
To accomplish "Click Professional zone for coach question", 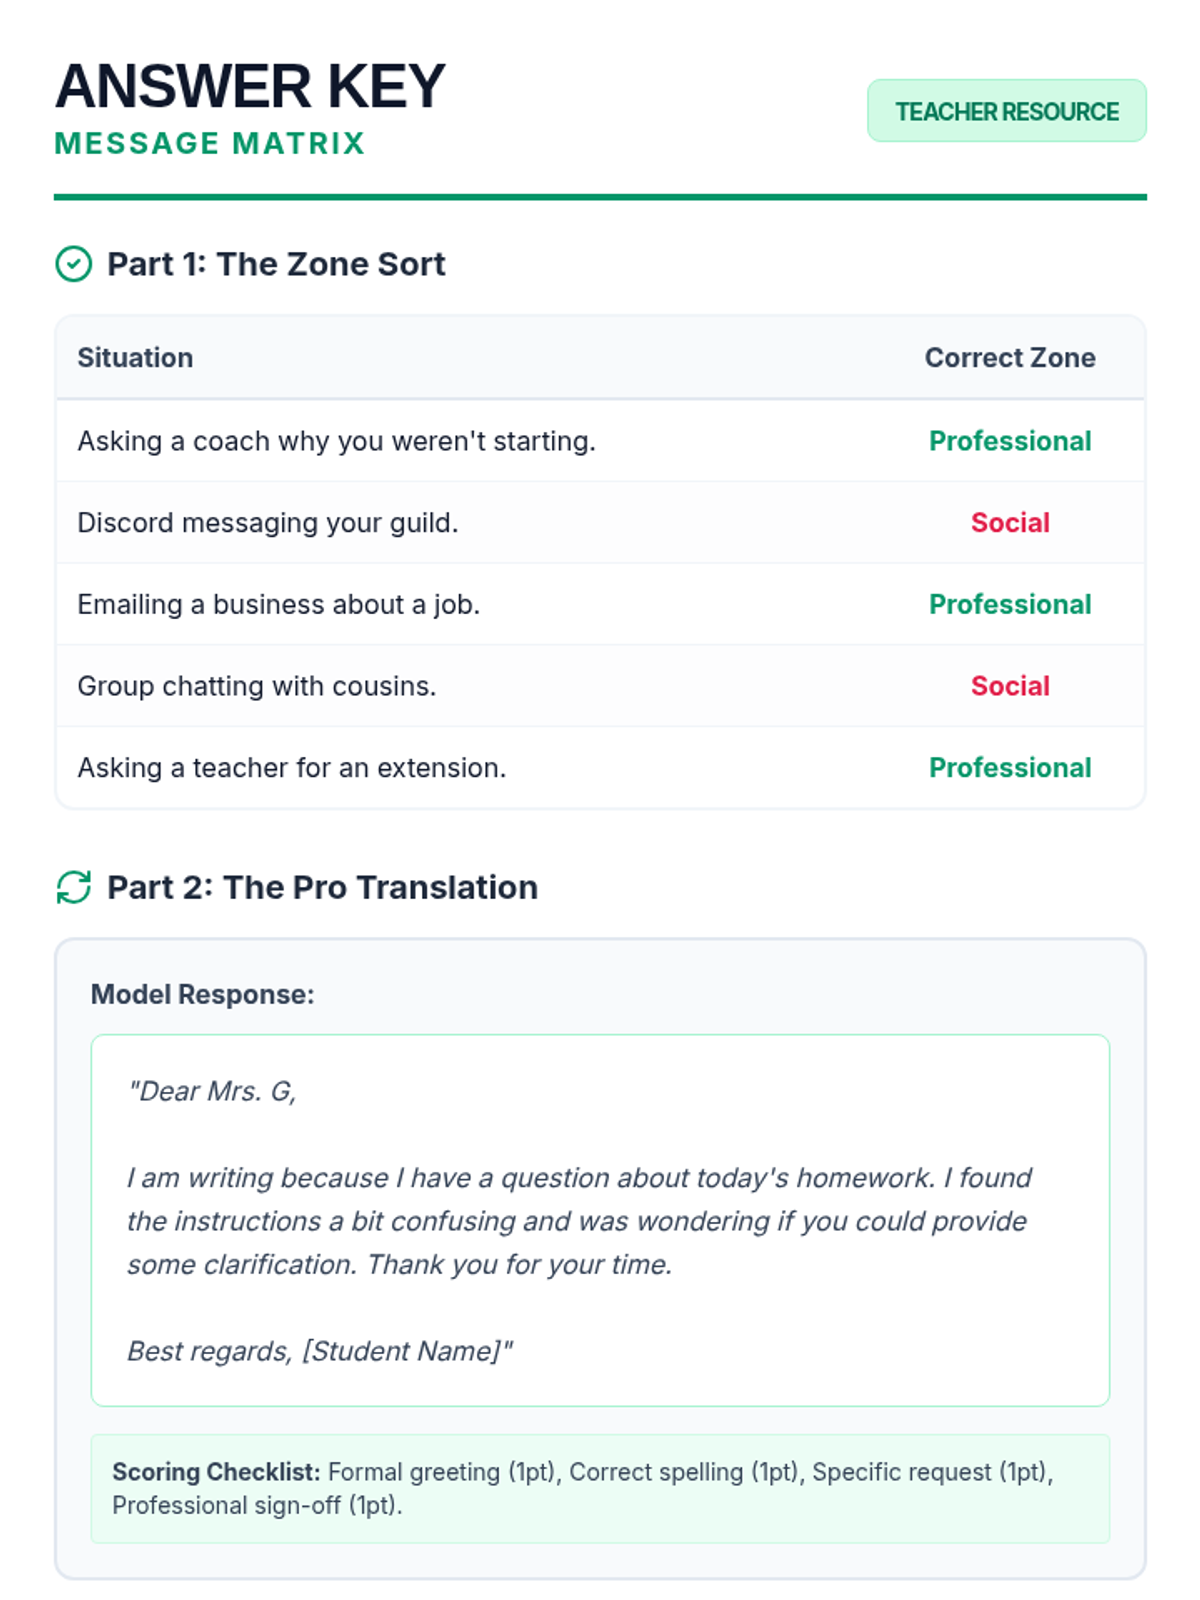I will pyautogui.click(x=1009, y=441).
